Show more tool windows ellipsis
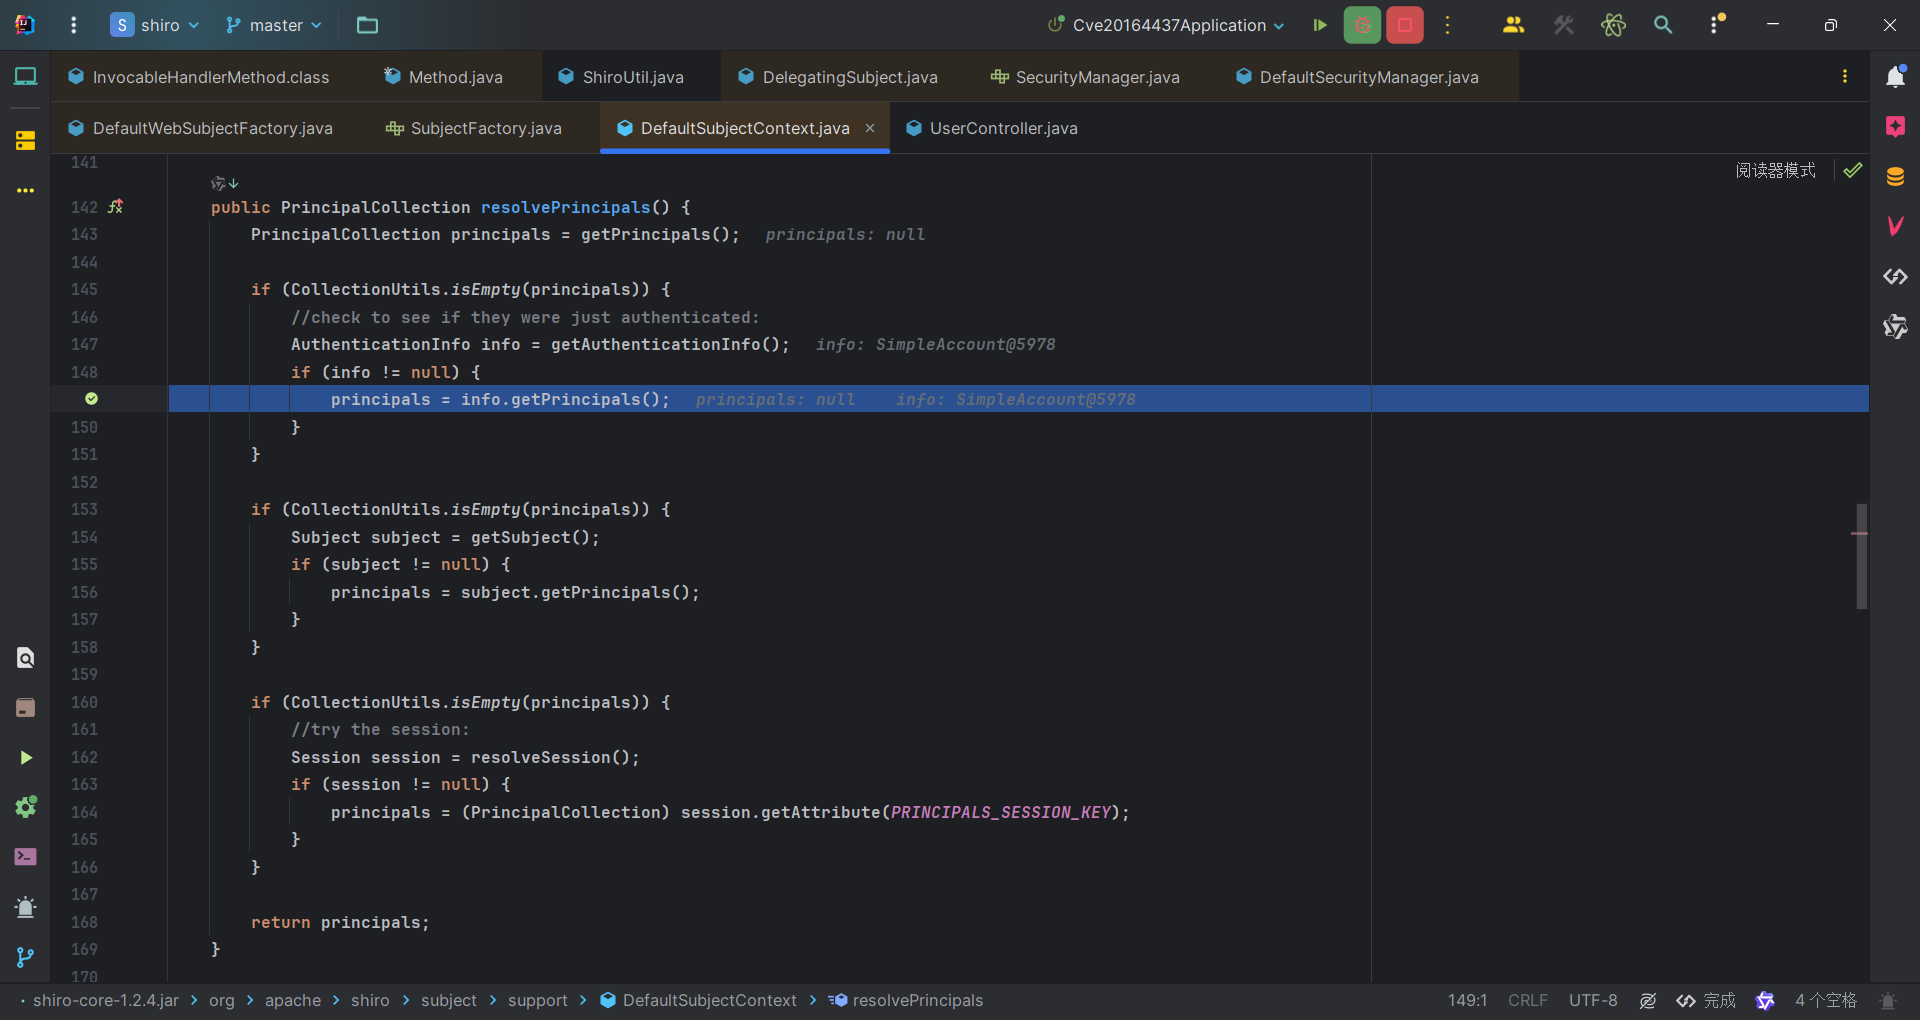The height and width of the screenshot is (1020, 1920). (25, 190)
